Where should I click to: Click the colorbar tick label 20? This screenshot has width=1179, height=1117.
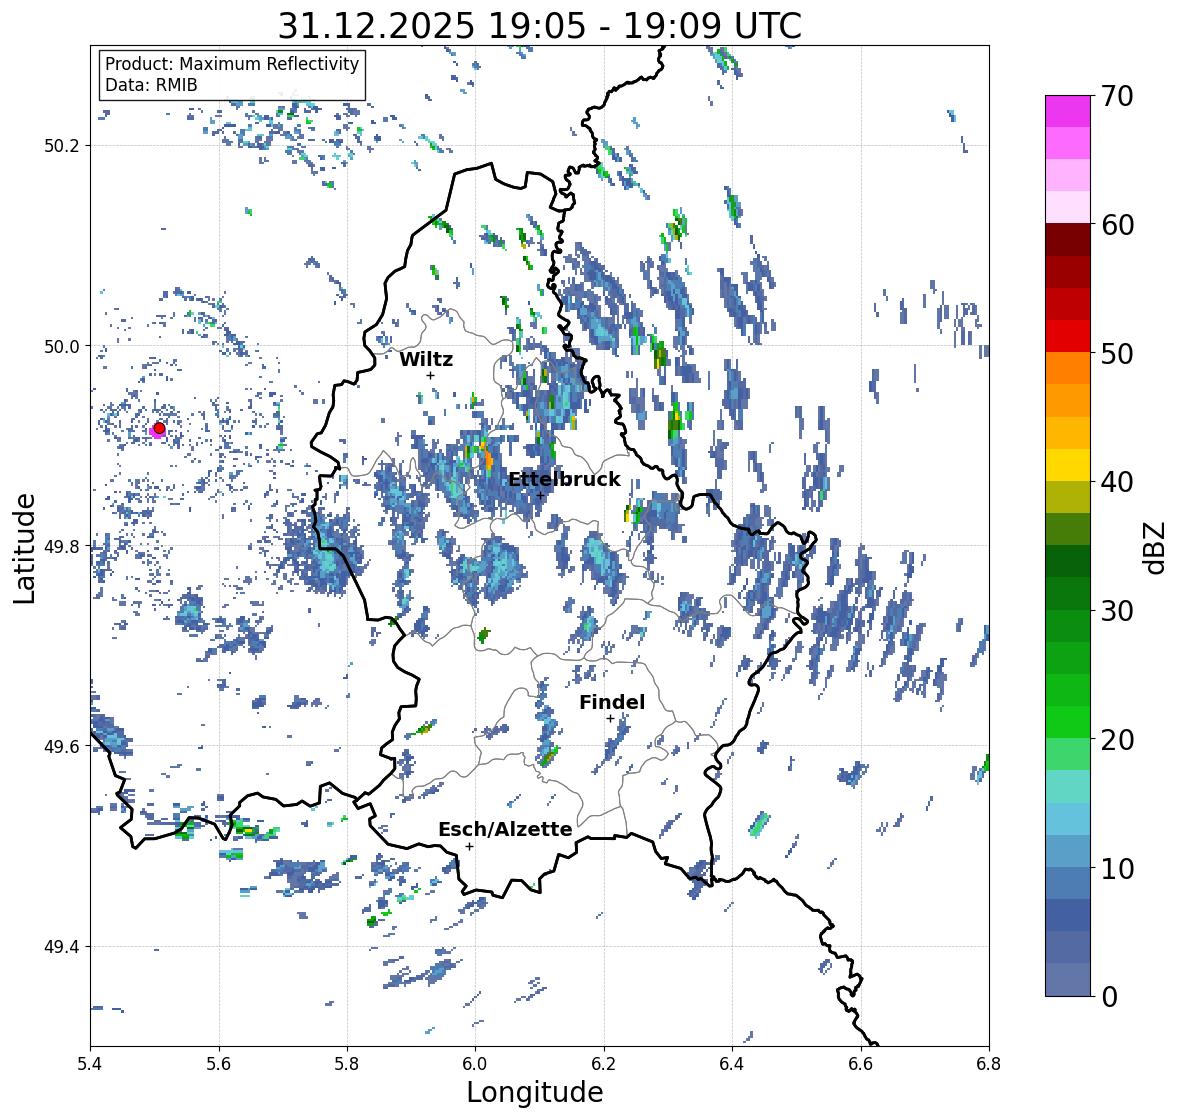[1117, 739]
